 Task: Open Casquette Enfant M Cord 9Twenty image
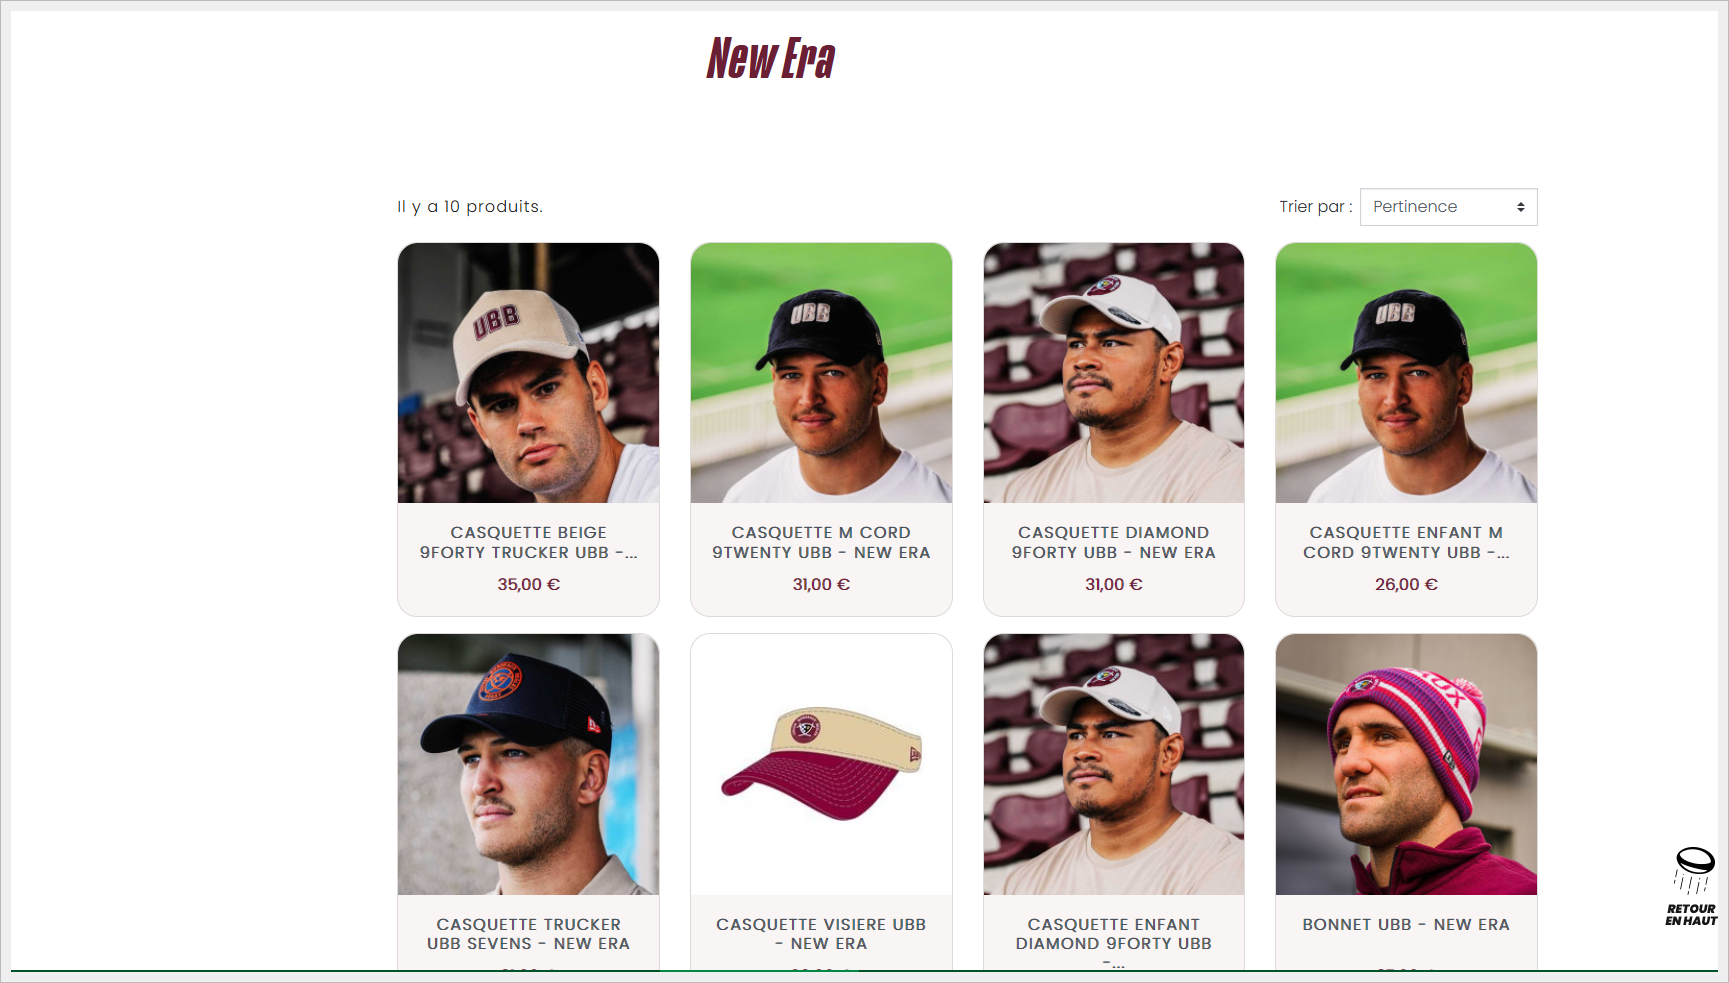[x=1406, y=373]
